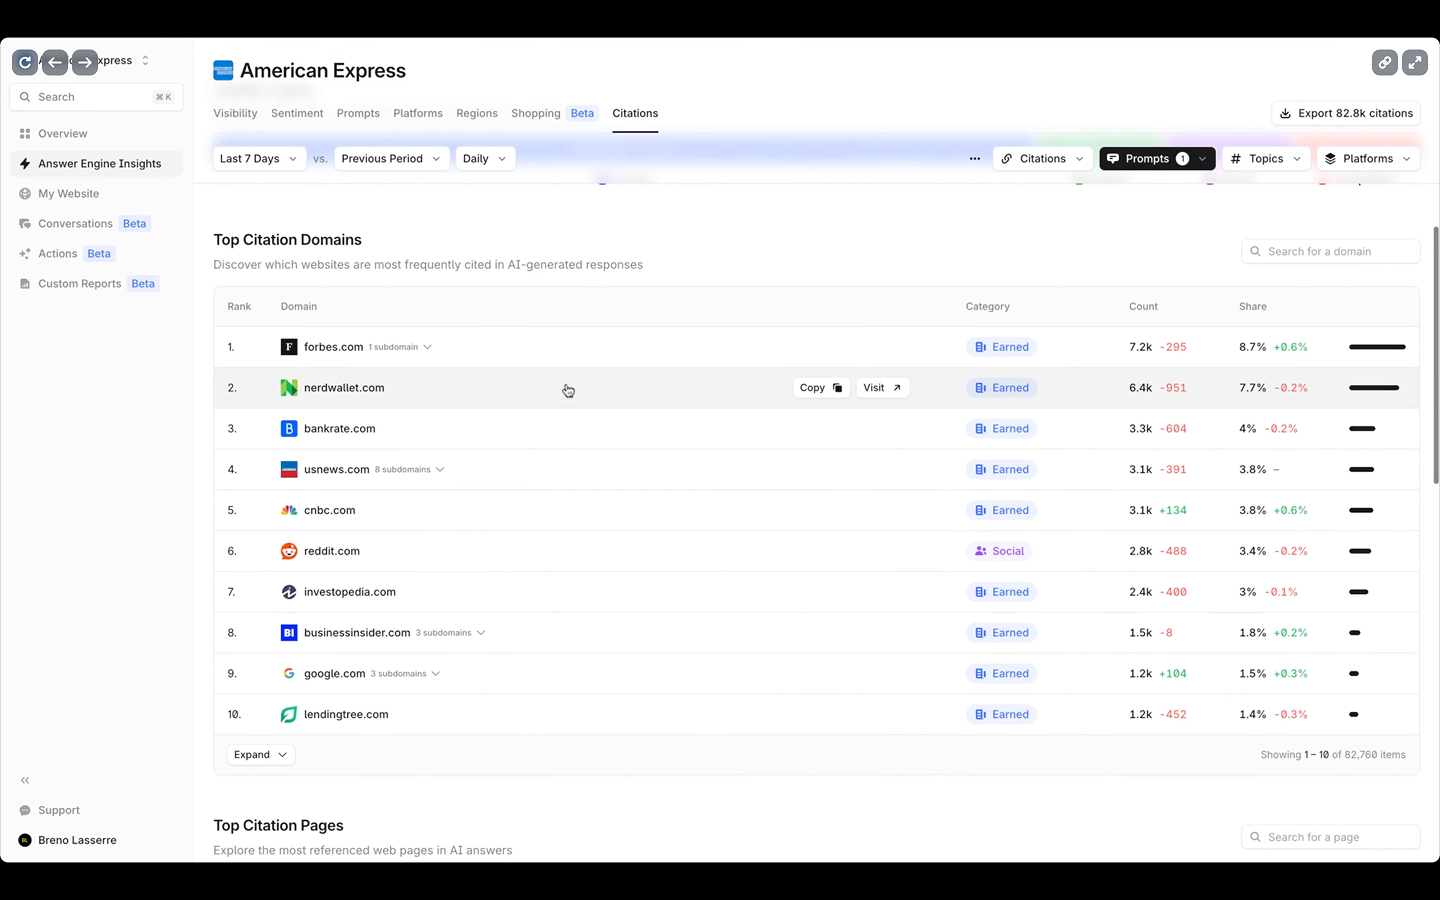
Task: Open the Expand dropdown below the table
Action: (x=260, y=755)
